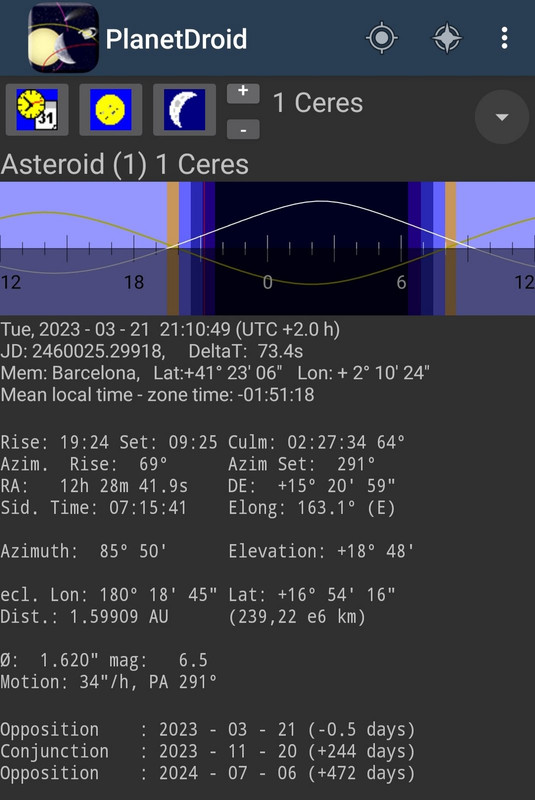The height and width of the screenshot is (800, 535).
Task: Tap the 'Elevation: +18° 48'' value
Action: click(321, 551)
